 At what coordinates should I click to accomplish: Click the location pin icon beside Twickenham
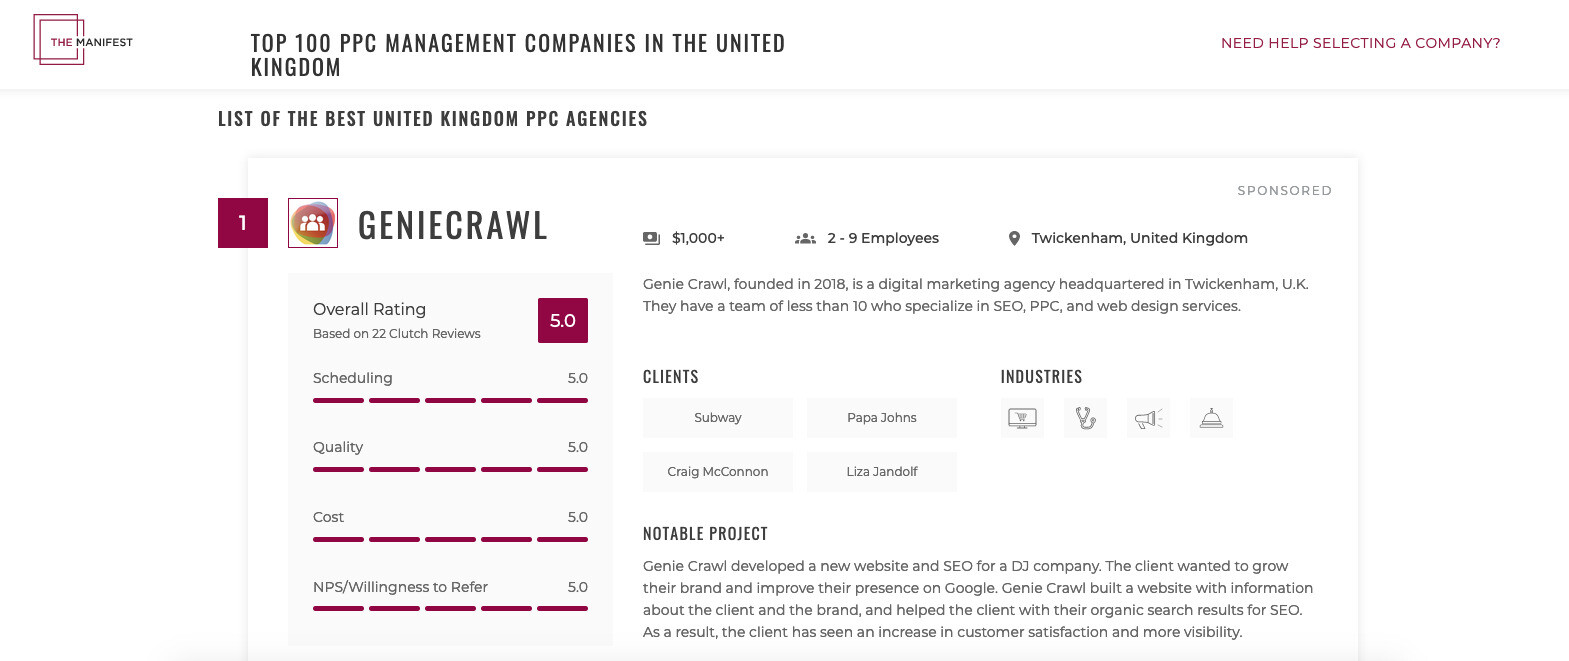pos(1014,238)
